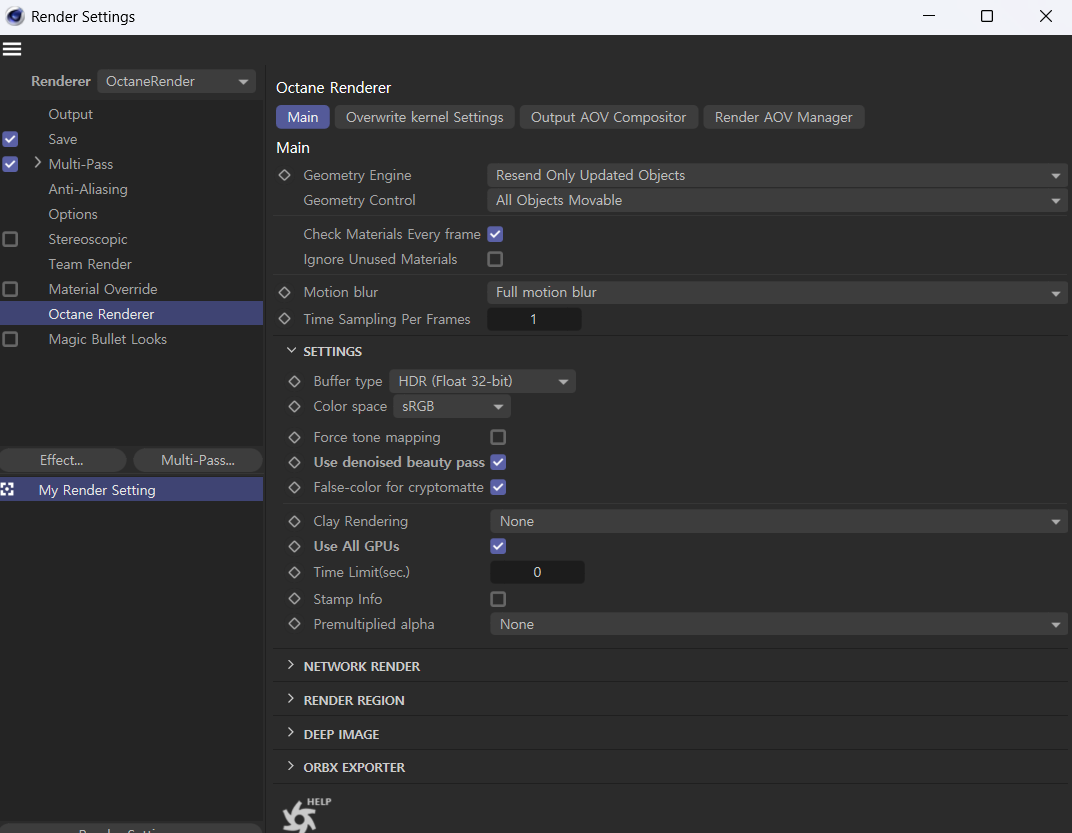The width and height of the screenshot is (1072, 833).
Task: Click the Use denoised beauty pass diamond
Action: [x=295, y=462]
